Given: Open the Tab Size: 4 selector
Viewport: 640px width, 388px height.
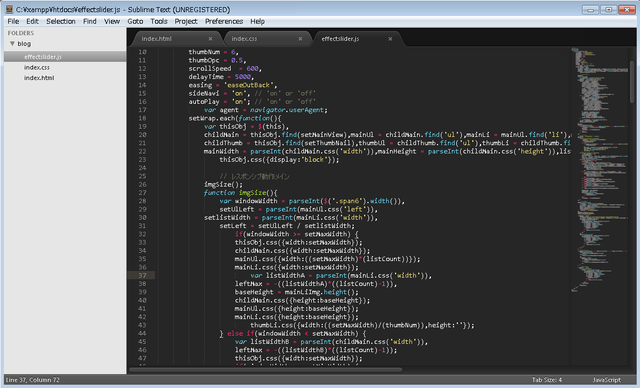Looking at the screenshot, I should click(547, 380).
